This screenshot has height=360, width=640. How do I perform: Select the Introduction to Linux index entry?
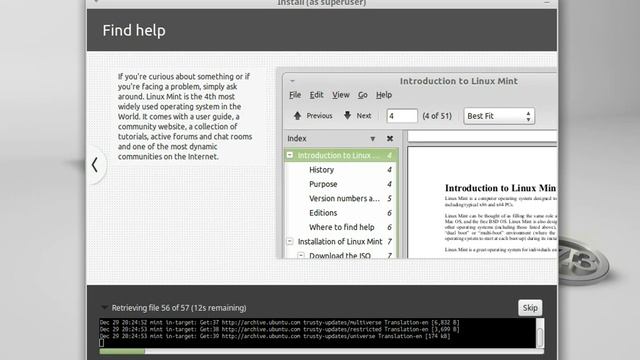[x=341, y=156]
